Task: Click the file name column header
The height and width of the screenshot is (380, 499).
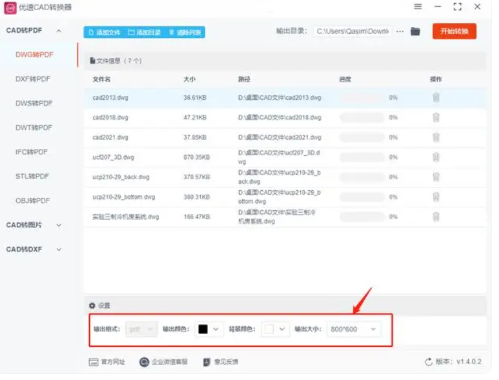Action: pyautogui.click(x=101, y=79)
